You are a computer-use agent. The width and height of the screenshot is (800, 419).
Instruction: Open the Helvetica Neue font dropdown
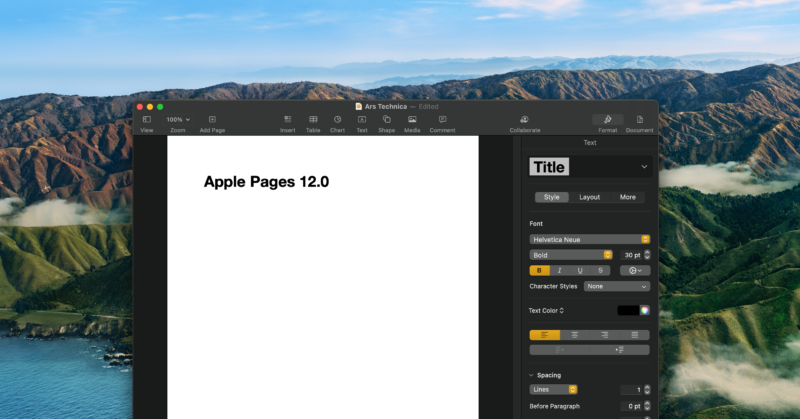[590, 239]
